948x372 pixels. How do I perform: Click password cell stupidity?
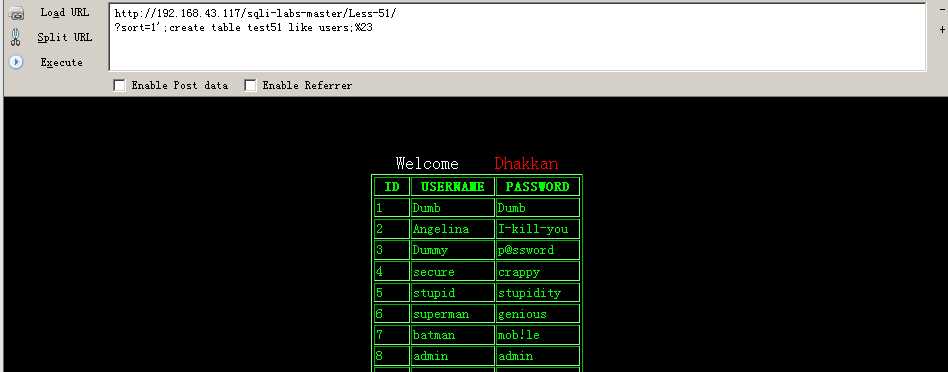(537, 293)
